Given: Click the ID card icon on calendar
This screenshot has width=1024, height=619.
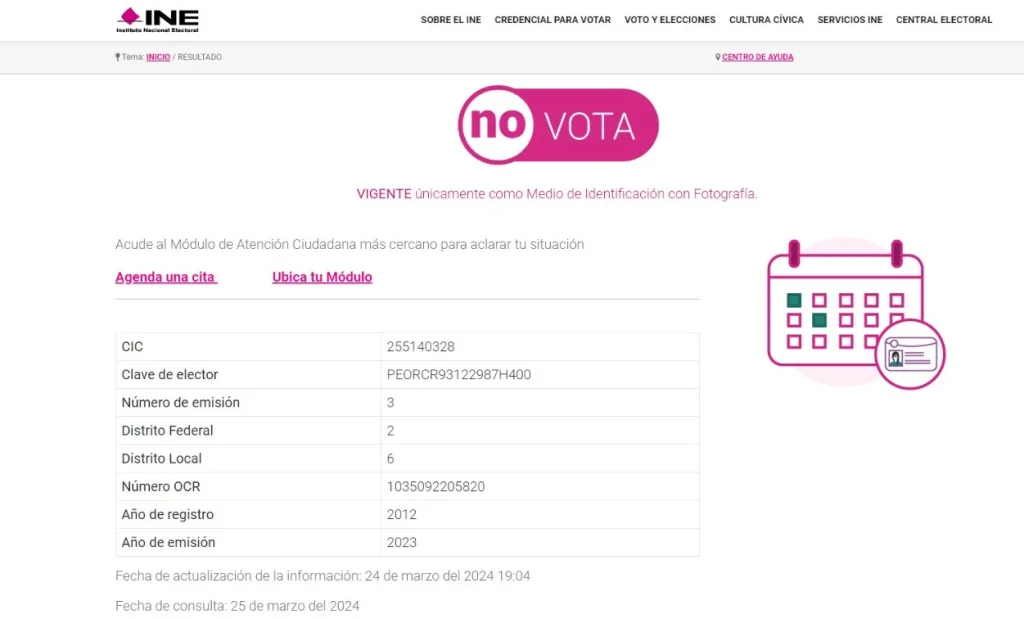Looking at the screenshot, I should pyautogui.click(x=914, y=354).
